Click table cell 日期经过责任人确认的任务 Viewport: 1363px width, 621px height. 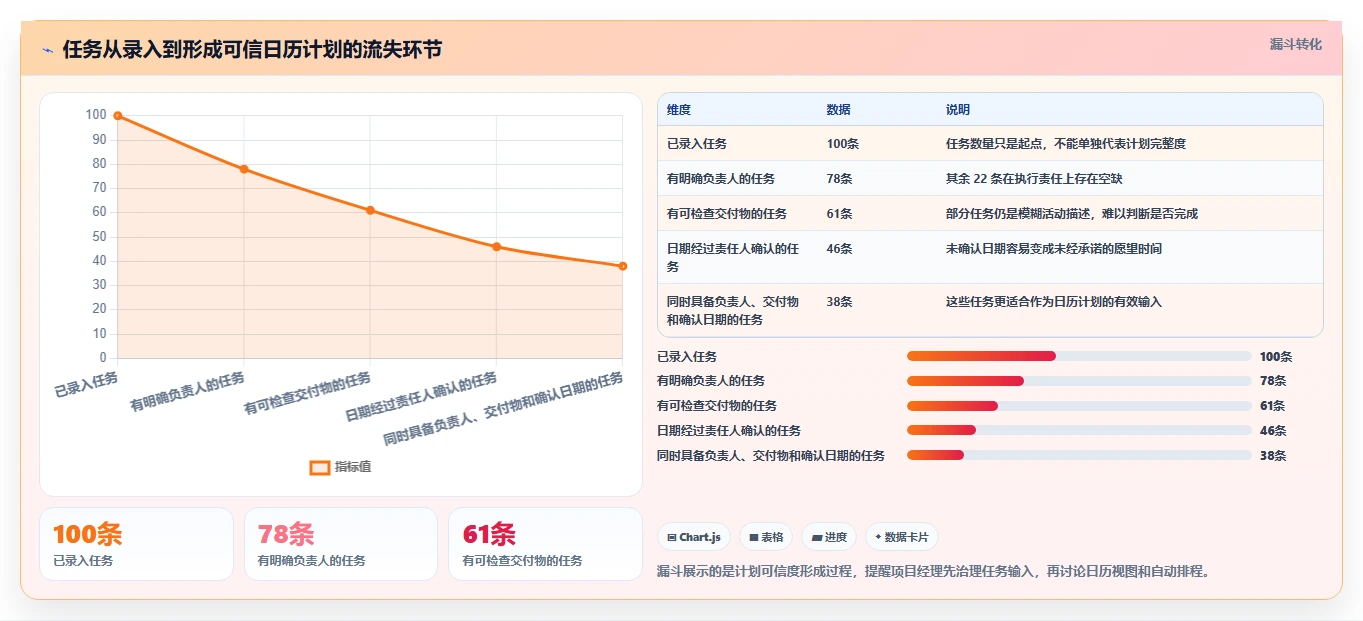point(733,258)
